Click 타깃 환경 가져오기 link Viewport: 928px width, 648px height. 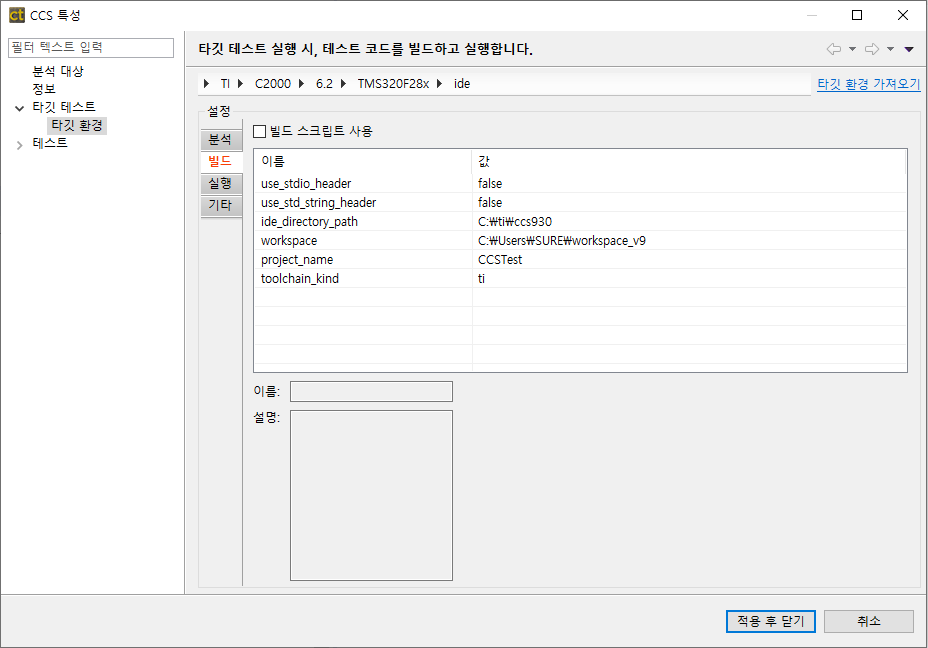click(x=868, y=84)
